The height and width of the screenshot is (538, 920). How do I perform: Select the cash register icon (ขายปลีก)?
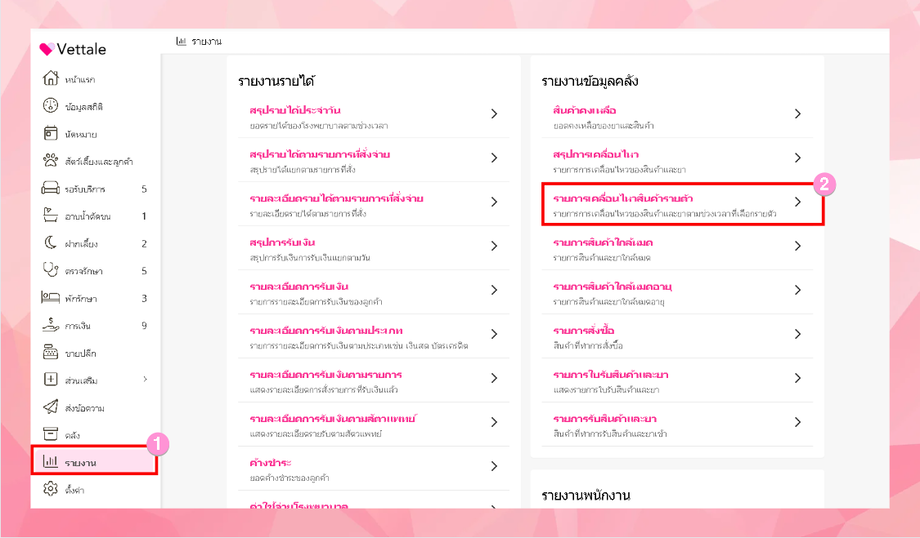[51, 353]
